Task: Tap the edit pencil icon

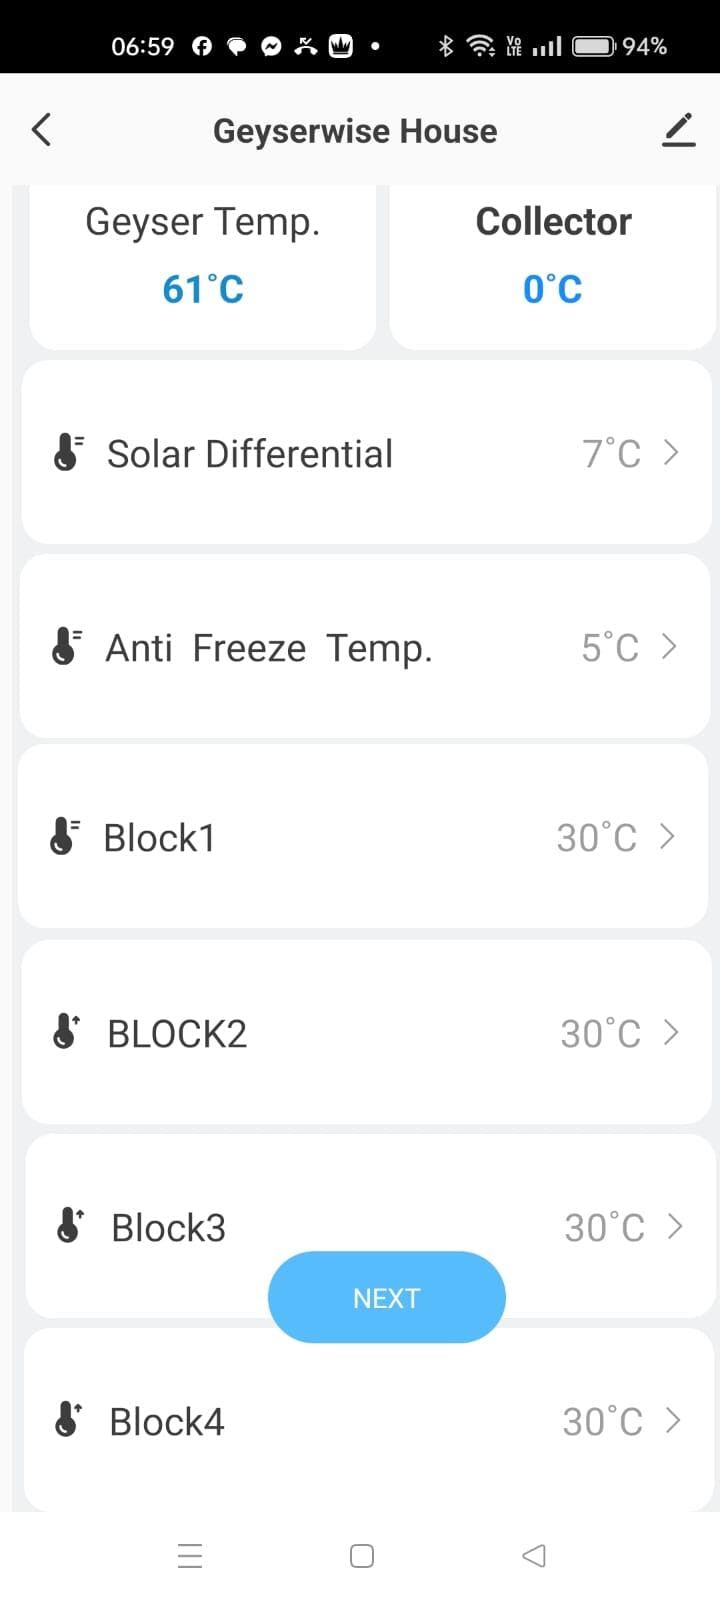Action: (x=678, y=130)
